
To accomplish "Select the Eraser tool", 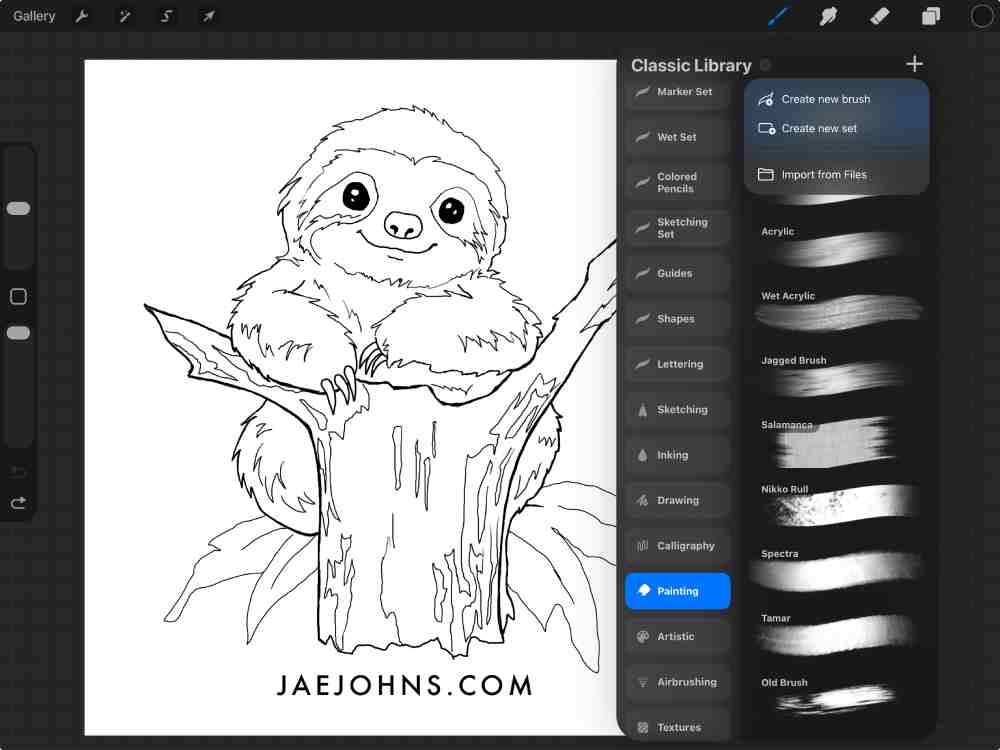I will click(879, 16).
